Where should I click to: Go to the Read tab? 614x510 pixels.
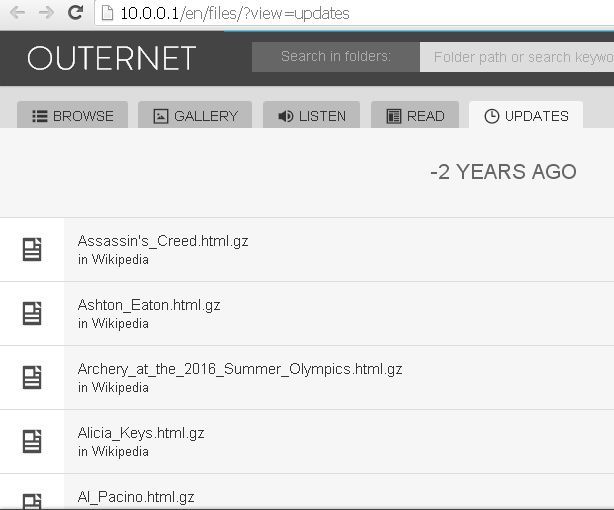tap(415, 115)
